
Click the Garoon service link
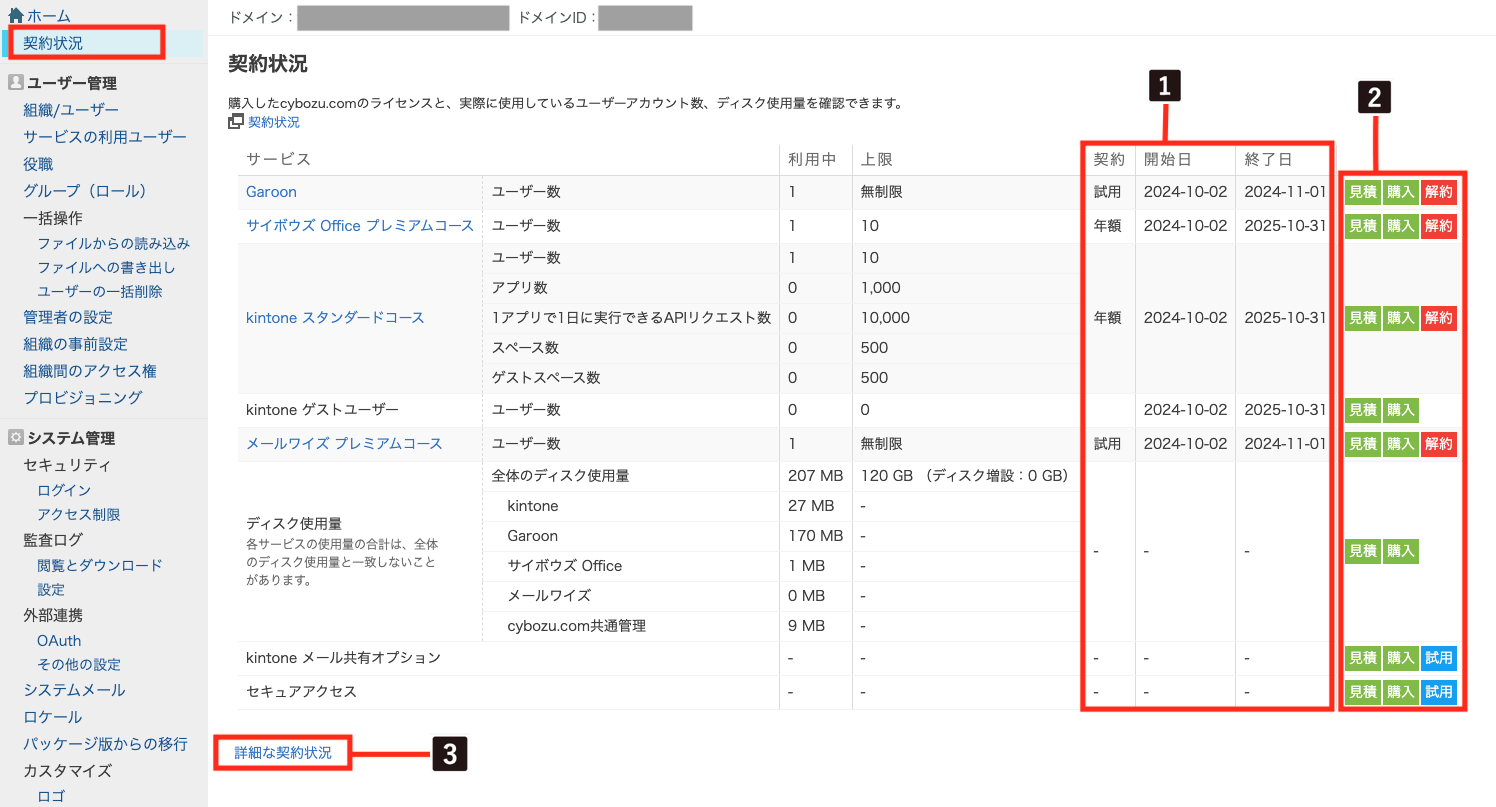(271, 192)
